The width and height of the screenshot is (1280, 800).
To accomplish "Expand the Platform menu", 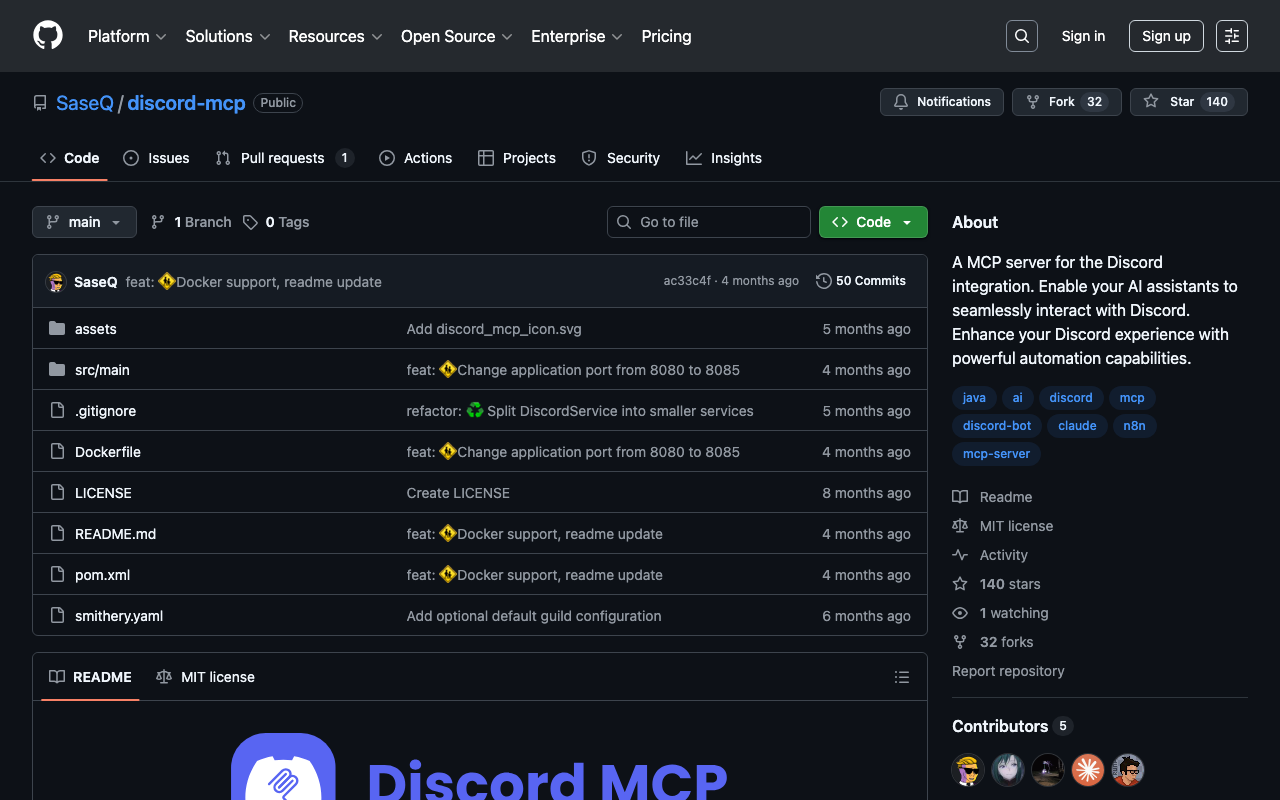I will tap(127, 36).
